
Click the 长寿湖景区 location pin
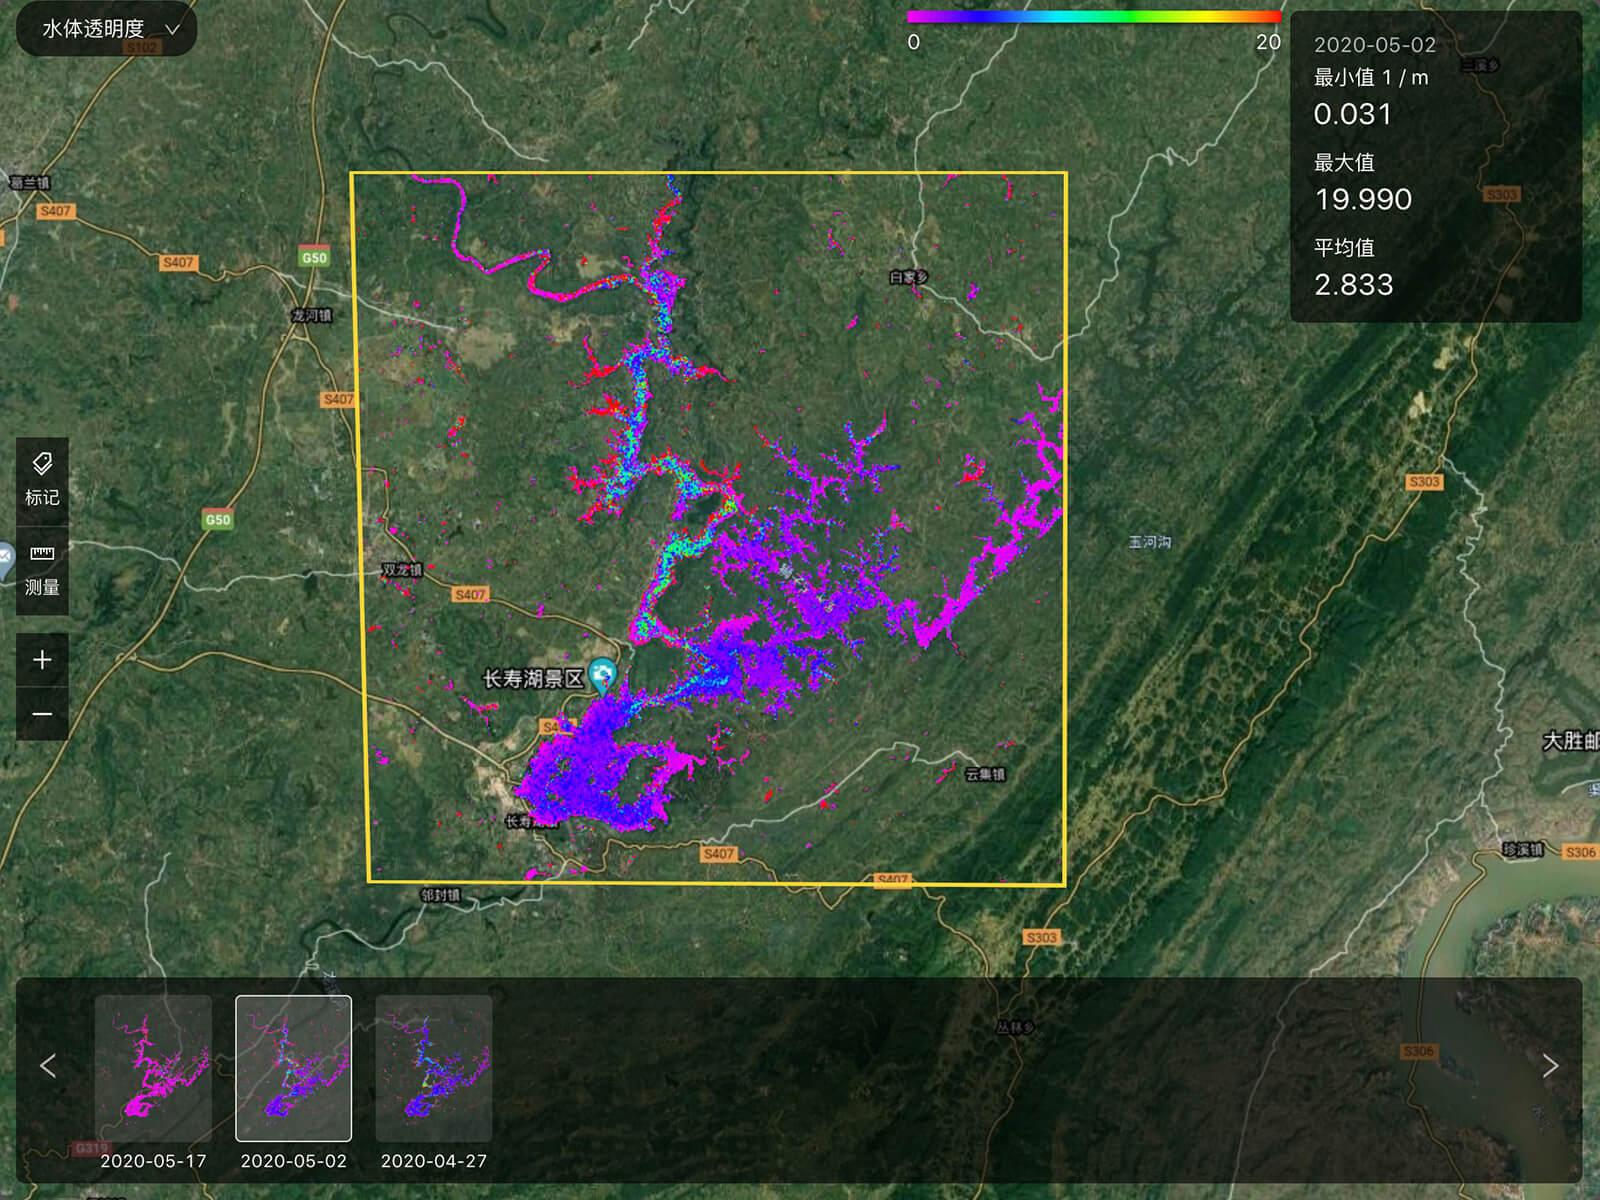pyautogui.click(x=602, y=676)
